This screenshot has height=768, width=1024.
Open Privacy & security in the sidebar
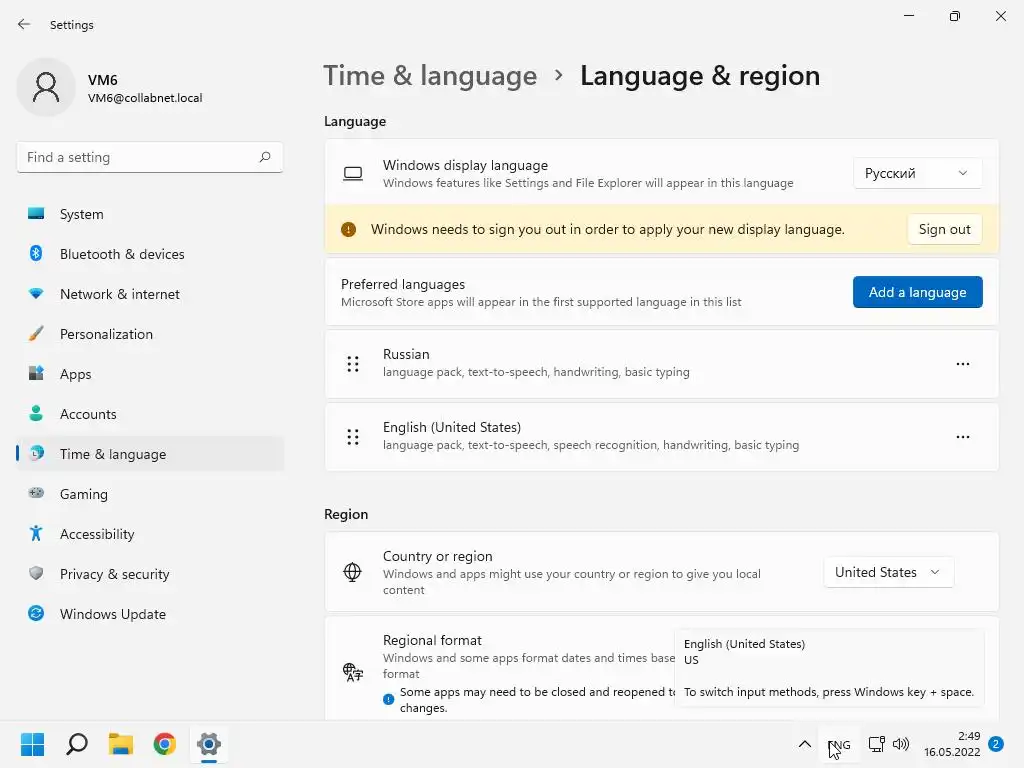[150, 573]
